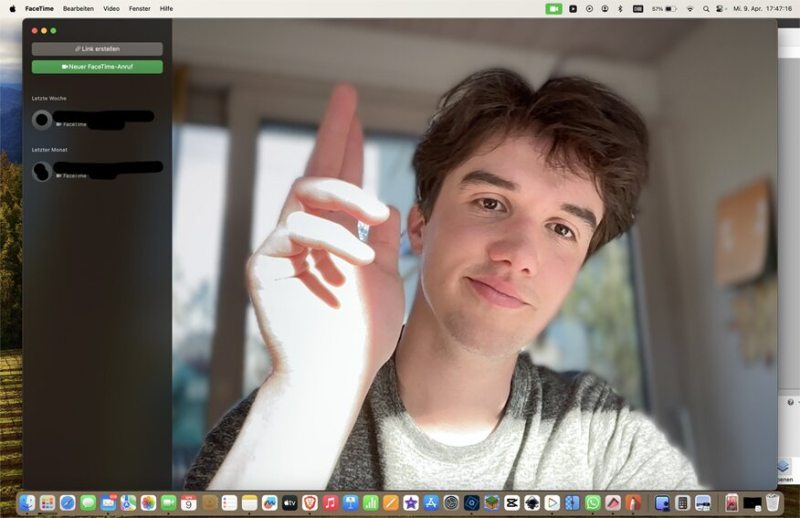Image resolution: width=800 pixels, height=518 pixels.
Task: Start a call with Neuer FaceTime-Anruf
Action: coord(97,67)
